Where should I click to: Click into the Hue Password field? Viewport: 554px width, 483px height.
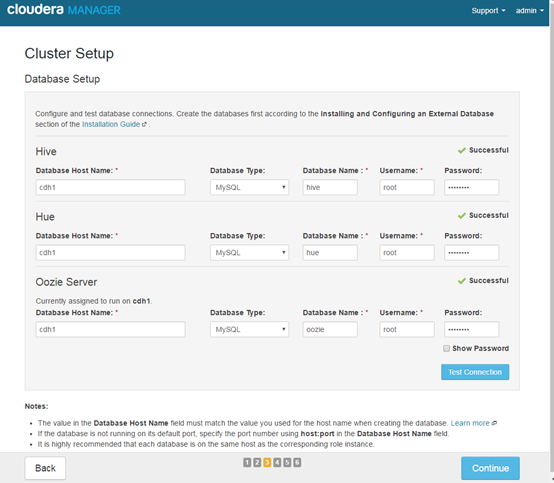(x=472, y=253)
